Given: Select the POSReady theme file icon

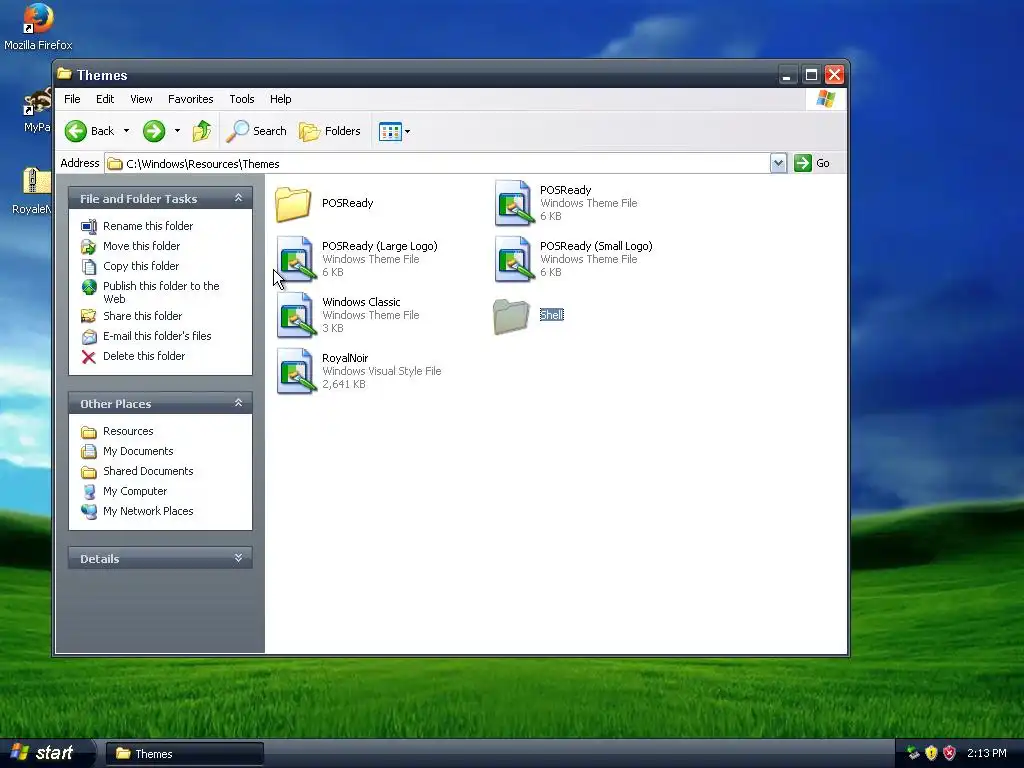Looking at the screenshot, I should tap(513, 203).
